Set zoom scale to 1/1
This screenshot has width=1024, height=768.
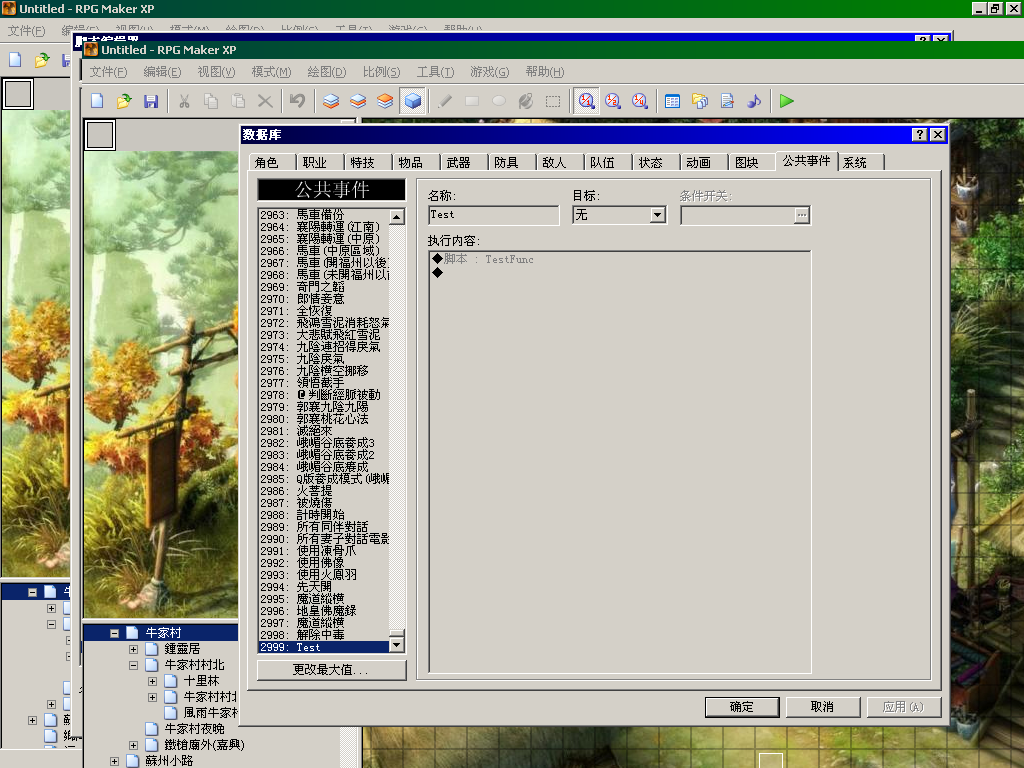(586, 101)
